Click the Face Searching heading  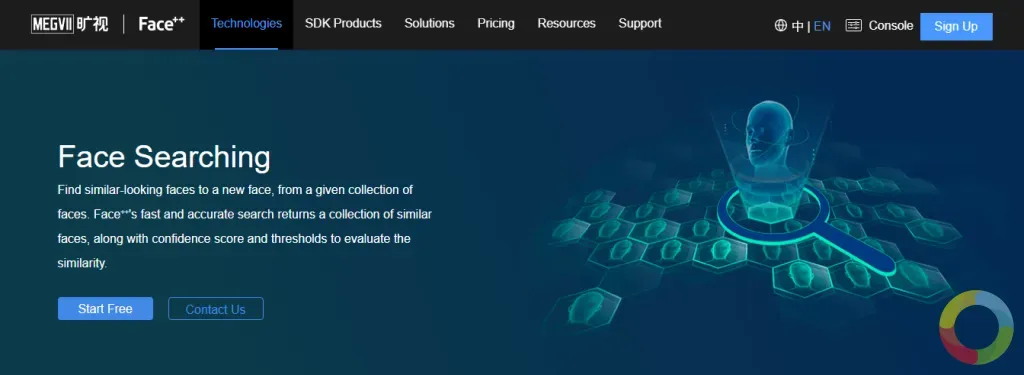pyautogui.click(x=164, y=157)
